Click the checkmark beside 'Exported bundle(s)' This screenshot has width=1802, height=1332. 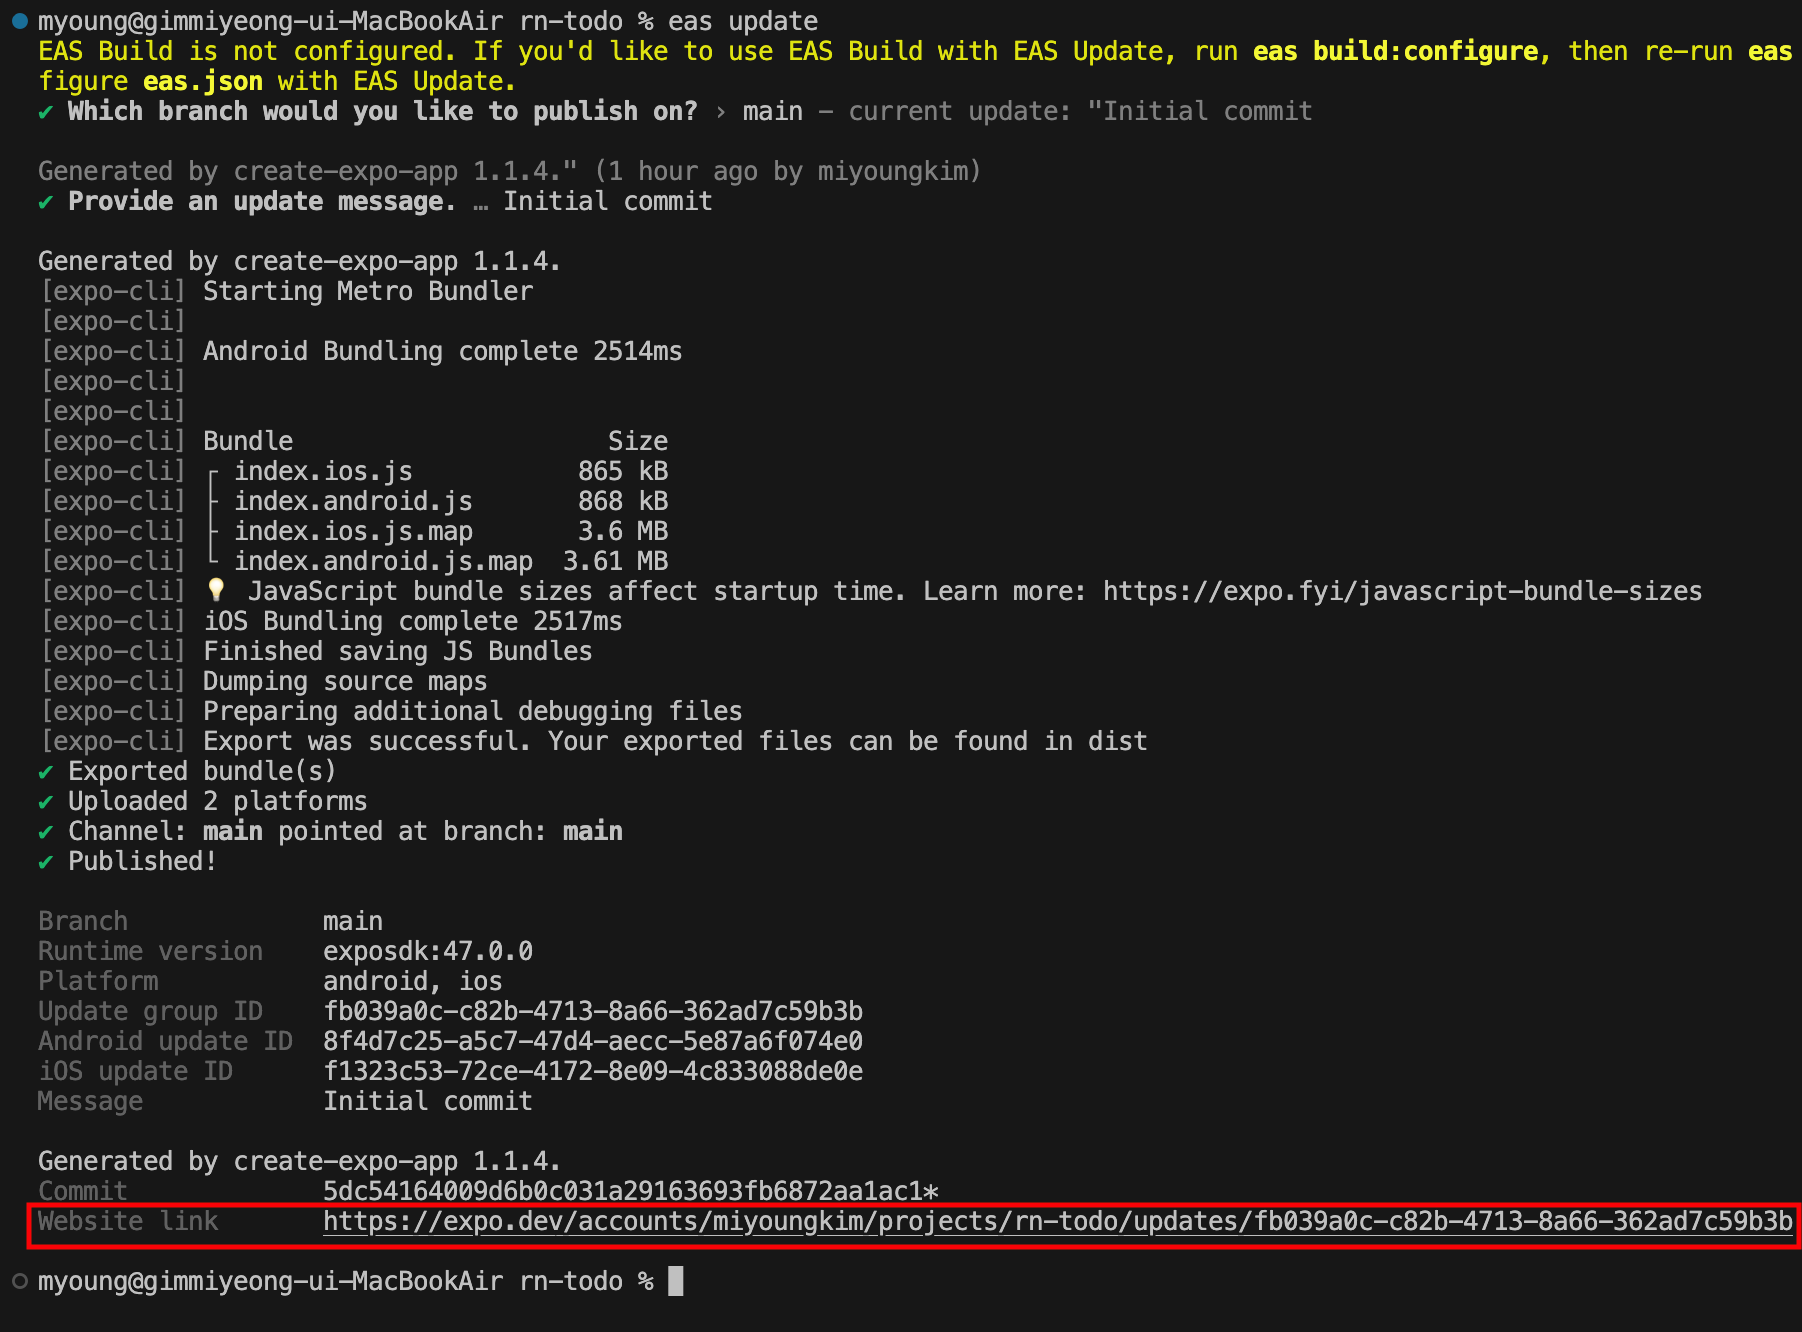pos(45,772)
